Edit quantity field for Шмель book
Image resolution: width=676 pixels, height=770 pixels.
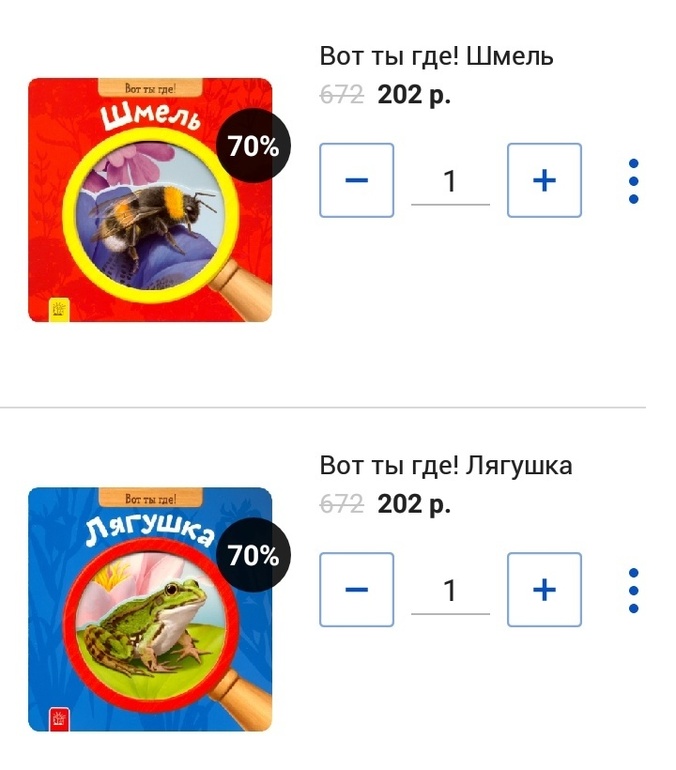pyautogui.click(x=450, y=182)
